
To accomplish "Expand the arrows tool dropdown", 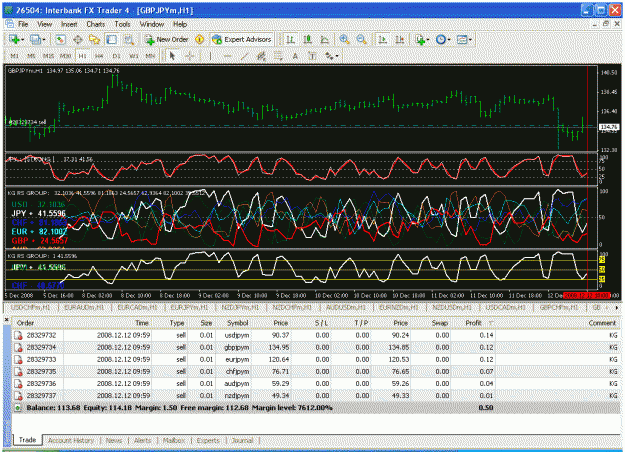I will 337,56.
